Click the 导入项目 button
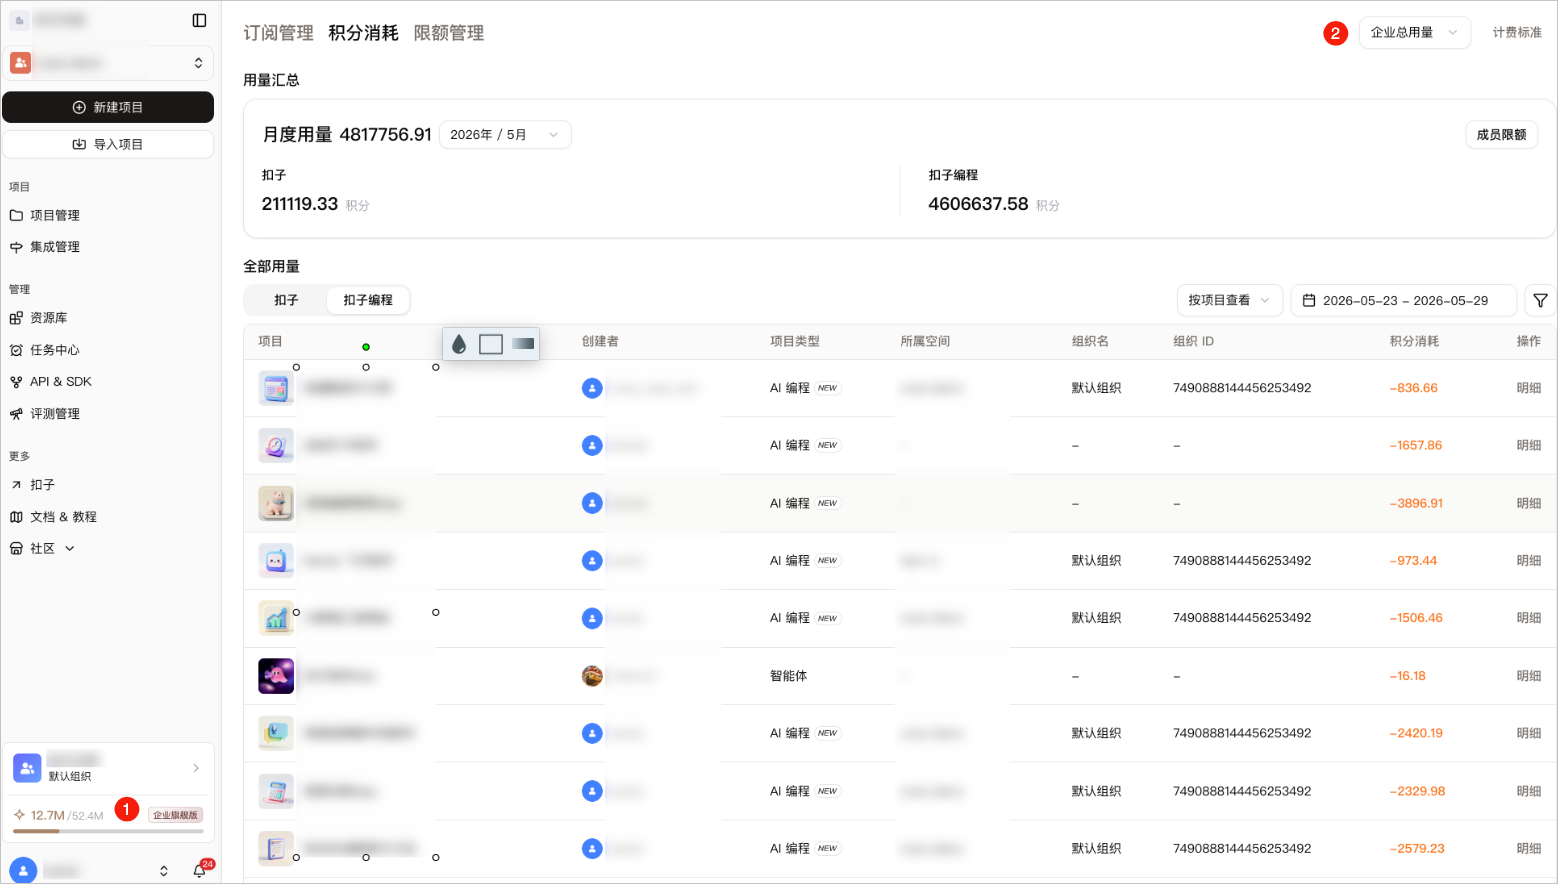Image resolution: width=1558 pixels, height=884 pixels. [x=108, y=144]
